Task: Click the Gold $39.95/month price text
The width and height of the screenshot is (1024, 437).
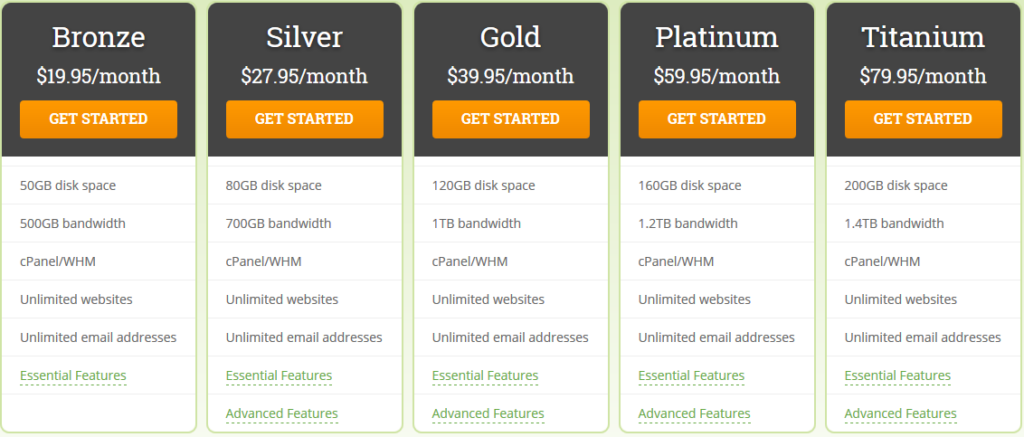Action: click(x=511, y=76)
